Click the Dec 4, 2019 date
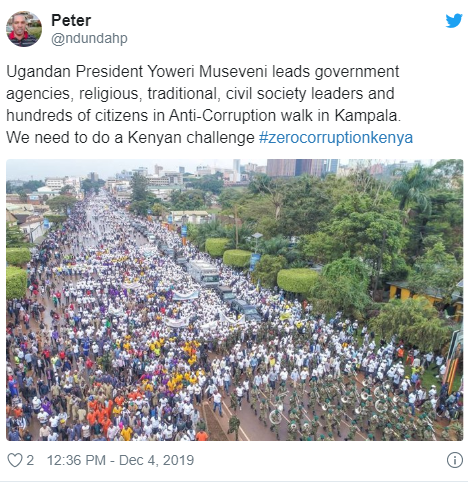 coord(157,460)
